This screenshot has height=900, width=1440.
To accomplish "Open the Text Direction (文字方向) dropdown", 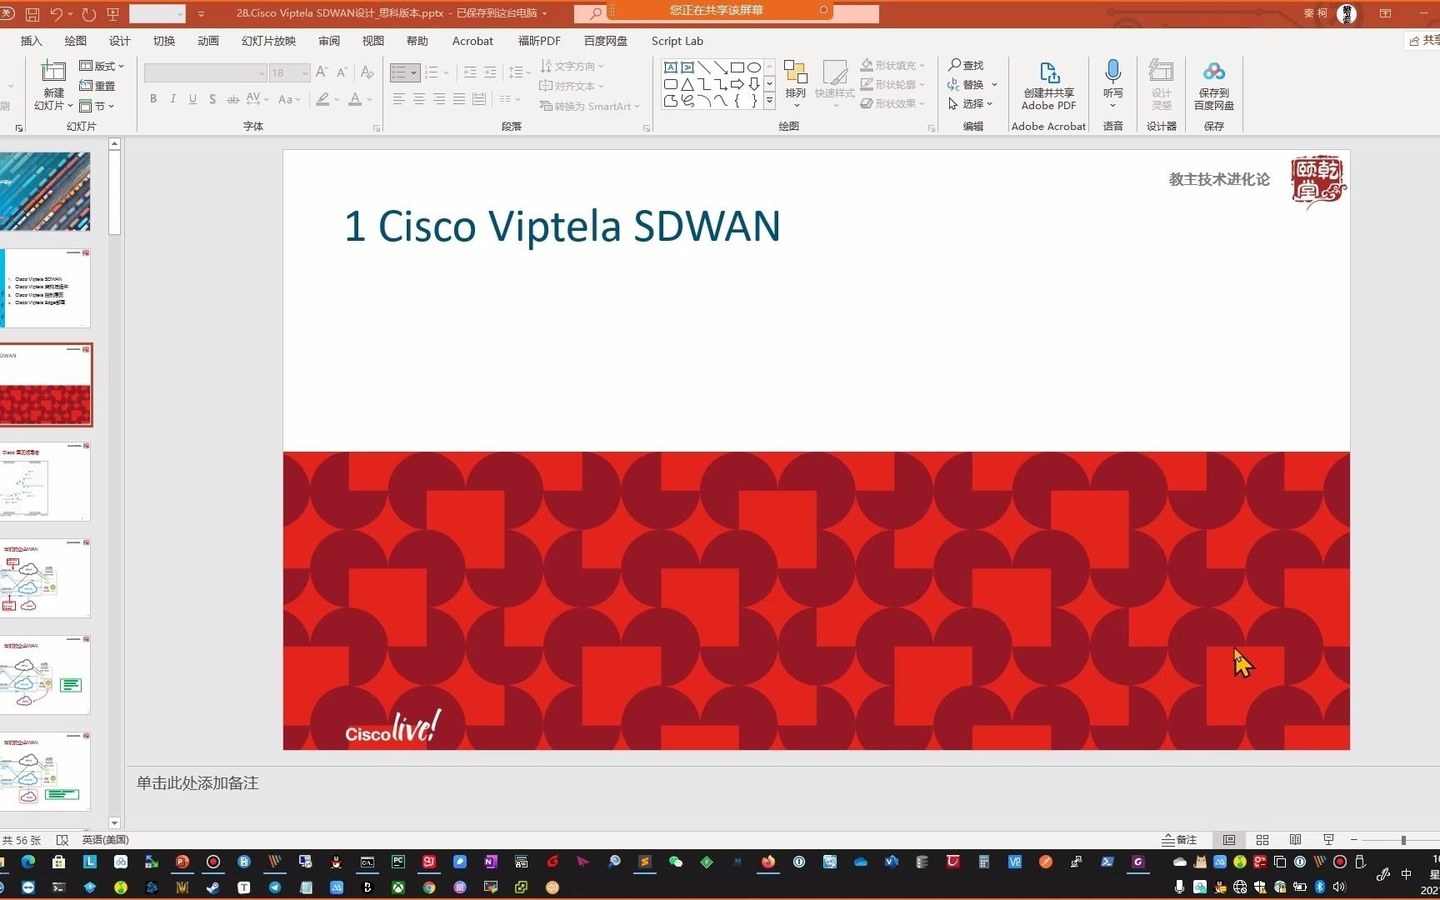I will point(572,66).
